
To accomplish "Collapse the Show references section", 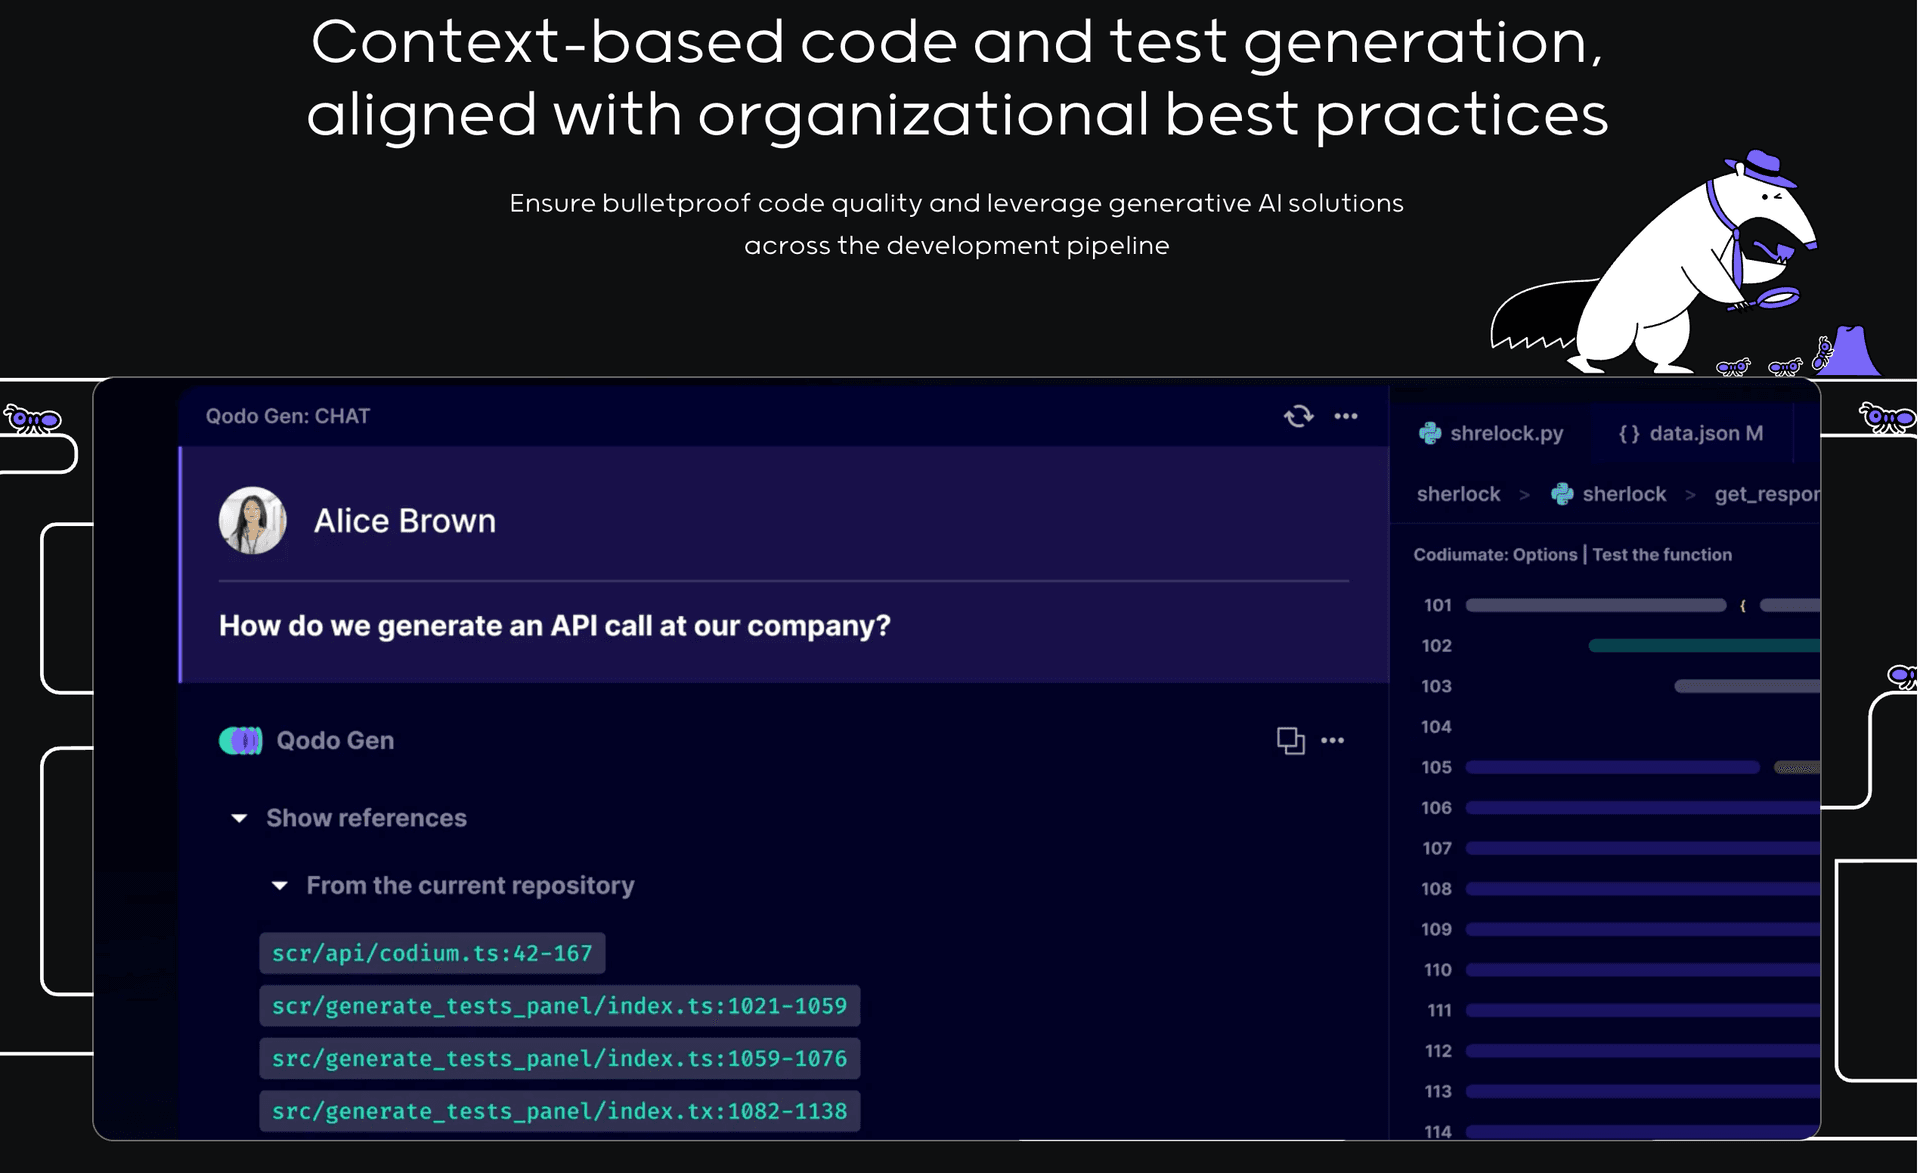I will (239, 818).
